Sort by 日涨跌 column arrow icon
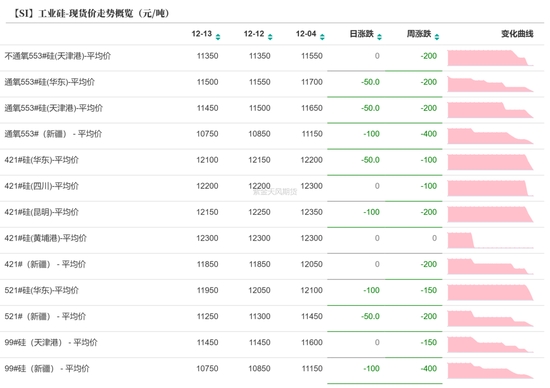The width and height of the screenshot is (550, 388). 379,37
